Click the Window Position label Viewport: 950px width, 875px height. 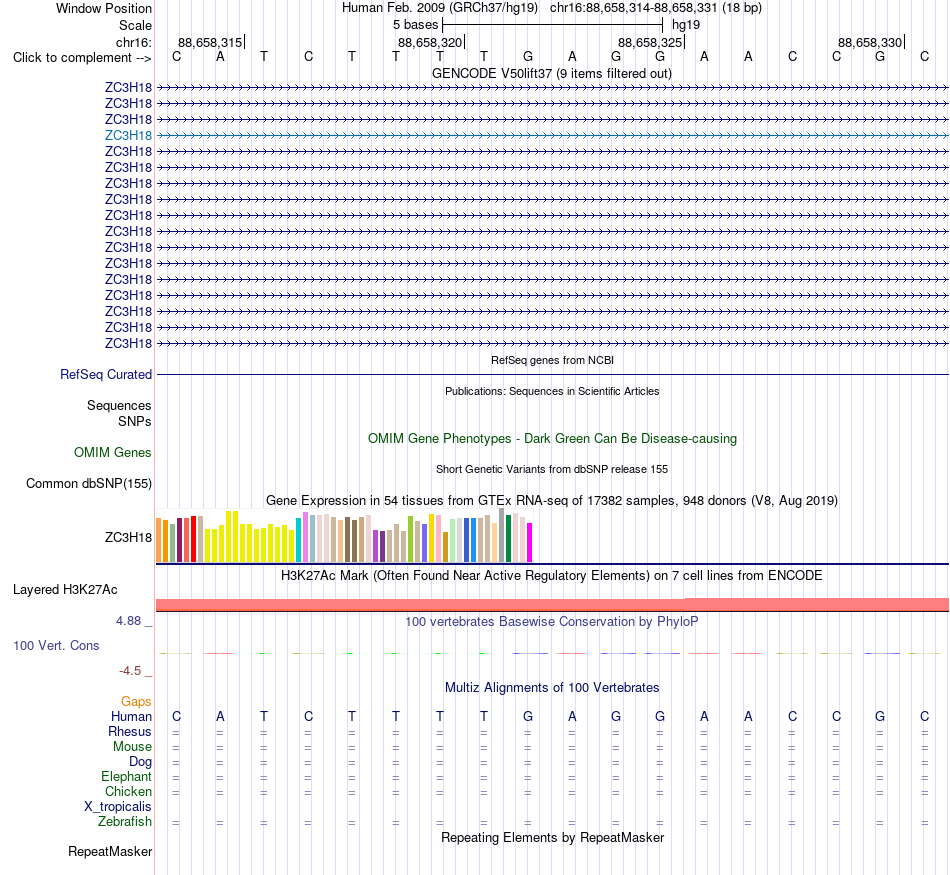click(104, 8)
